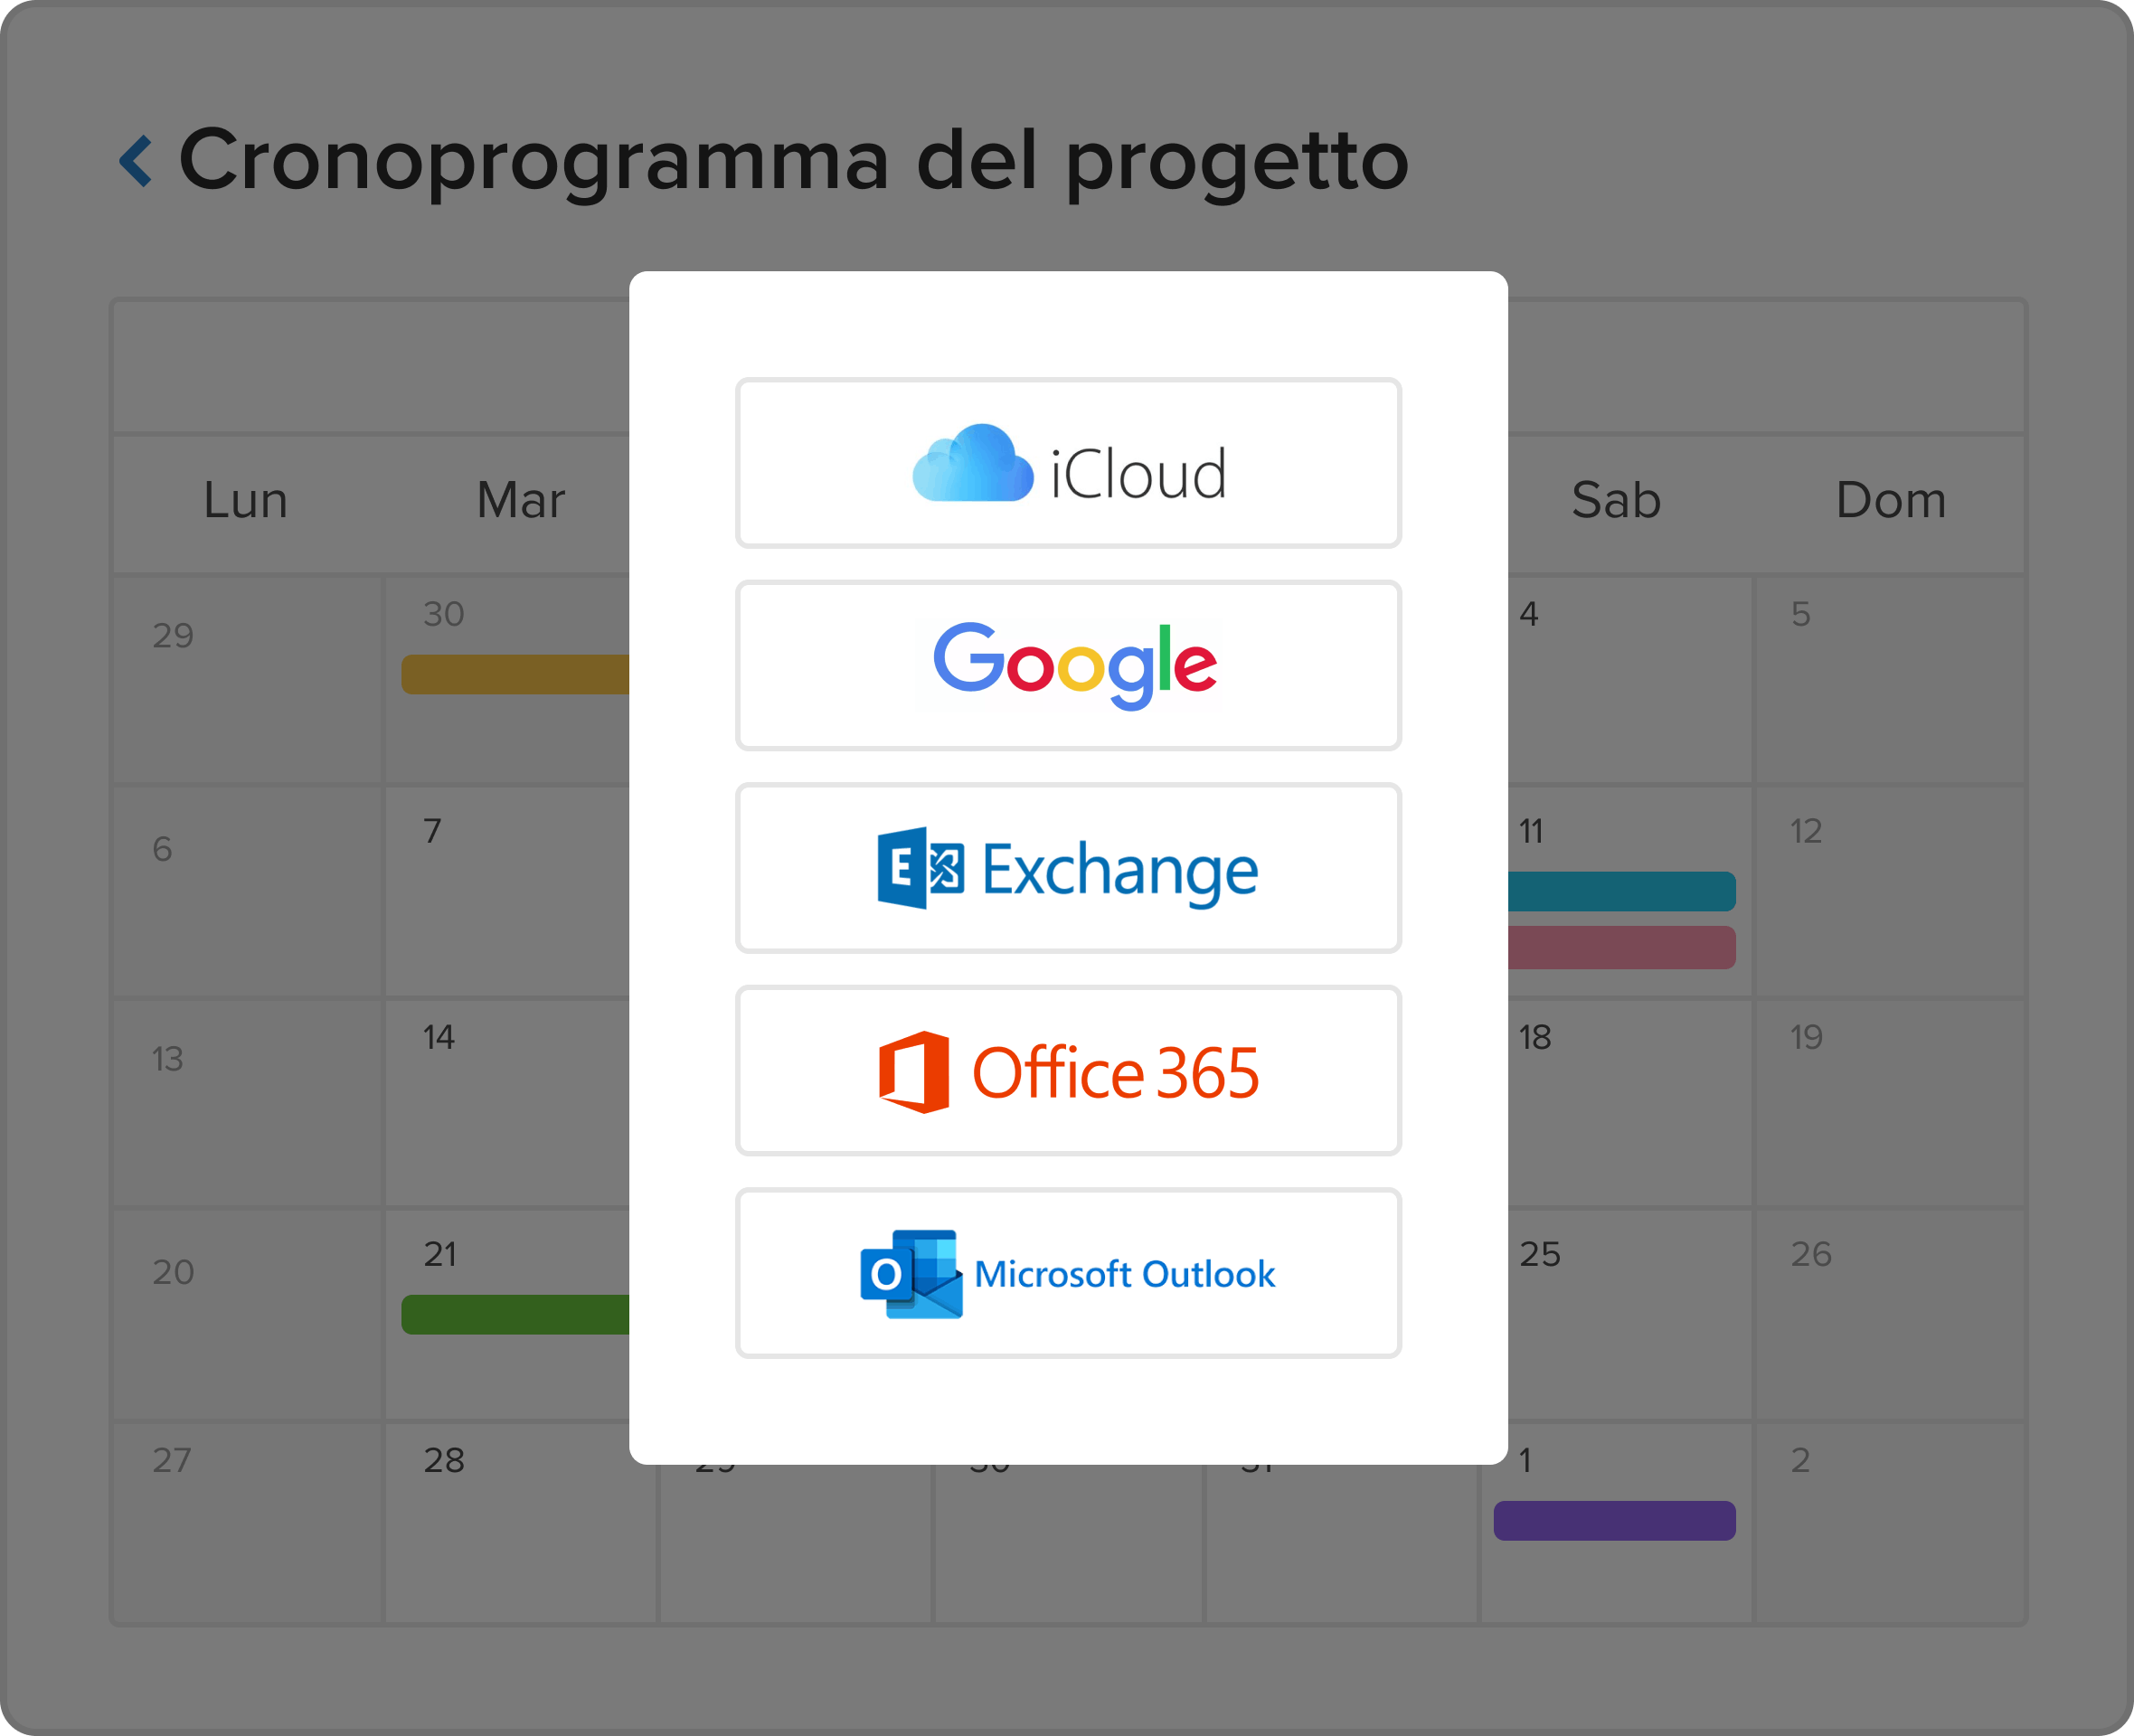Open the Cronoprogramma del progetto title
Image resolution: width=2134 pixels, height=1736 pixels.
coord(793,162)
